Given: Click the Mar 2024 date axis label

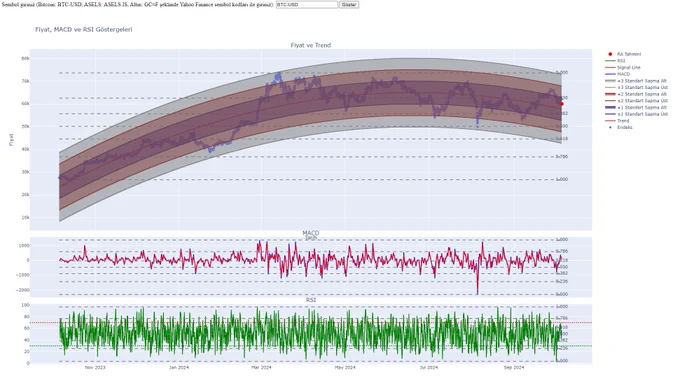Looking at the screenshot, I should 261,368.
